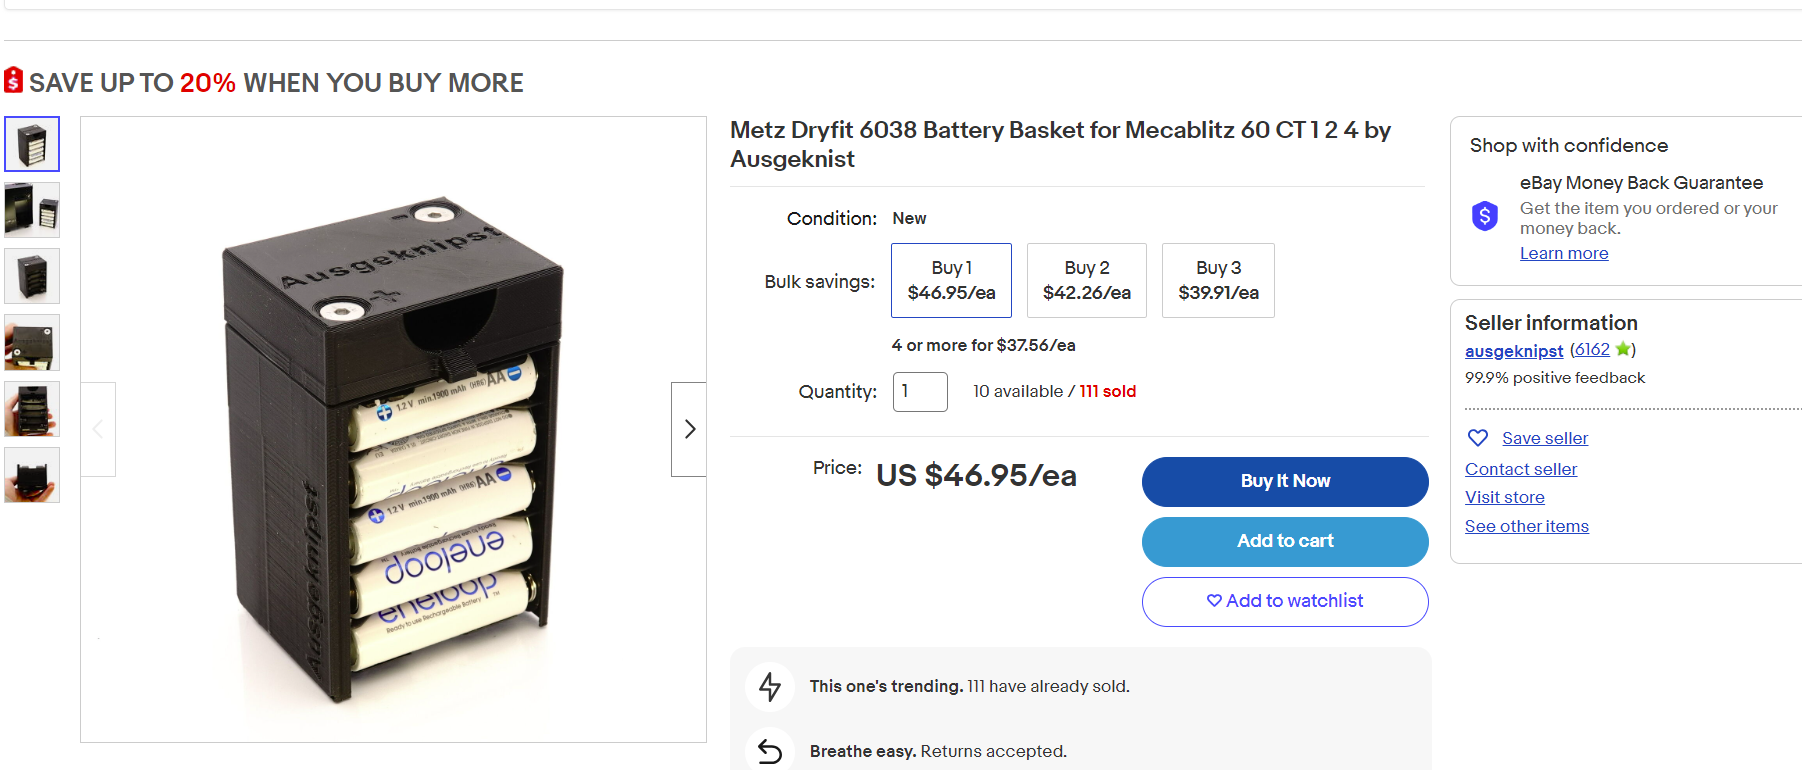Viewport: 1802px width, 770px height.
Task: Click the trending lightning bolt icon
Action: tap(770, 687)
